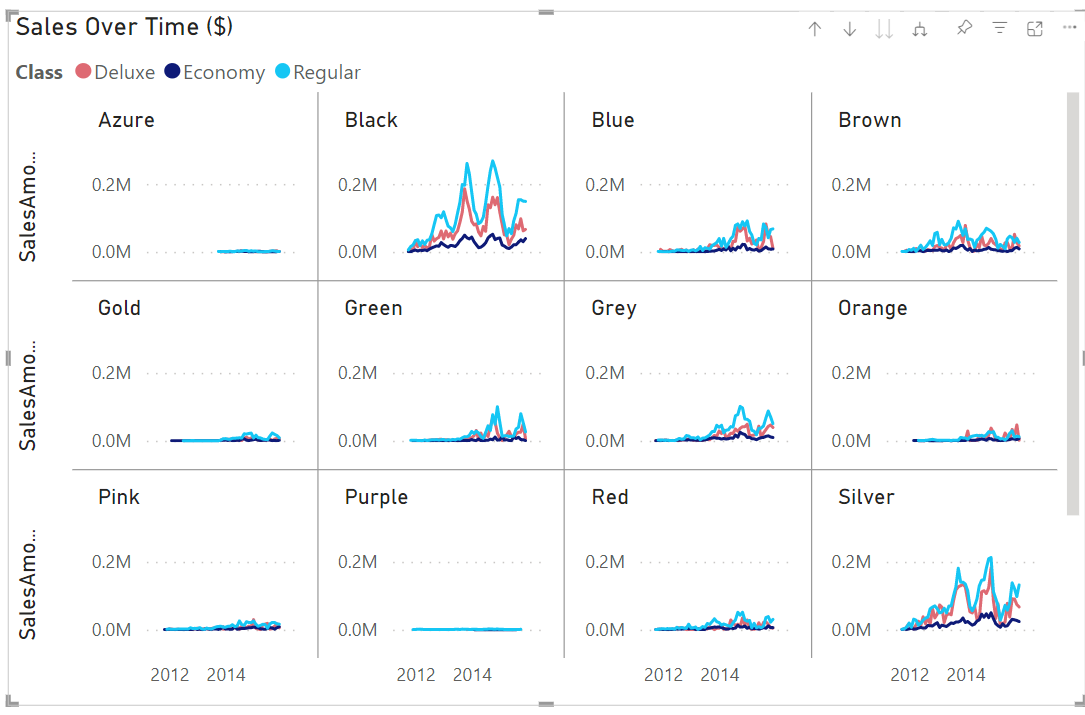This screenshot has width=1085, height=715.
Task: Select the Economy legend label
Action: pos(224,73)
